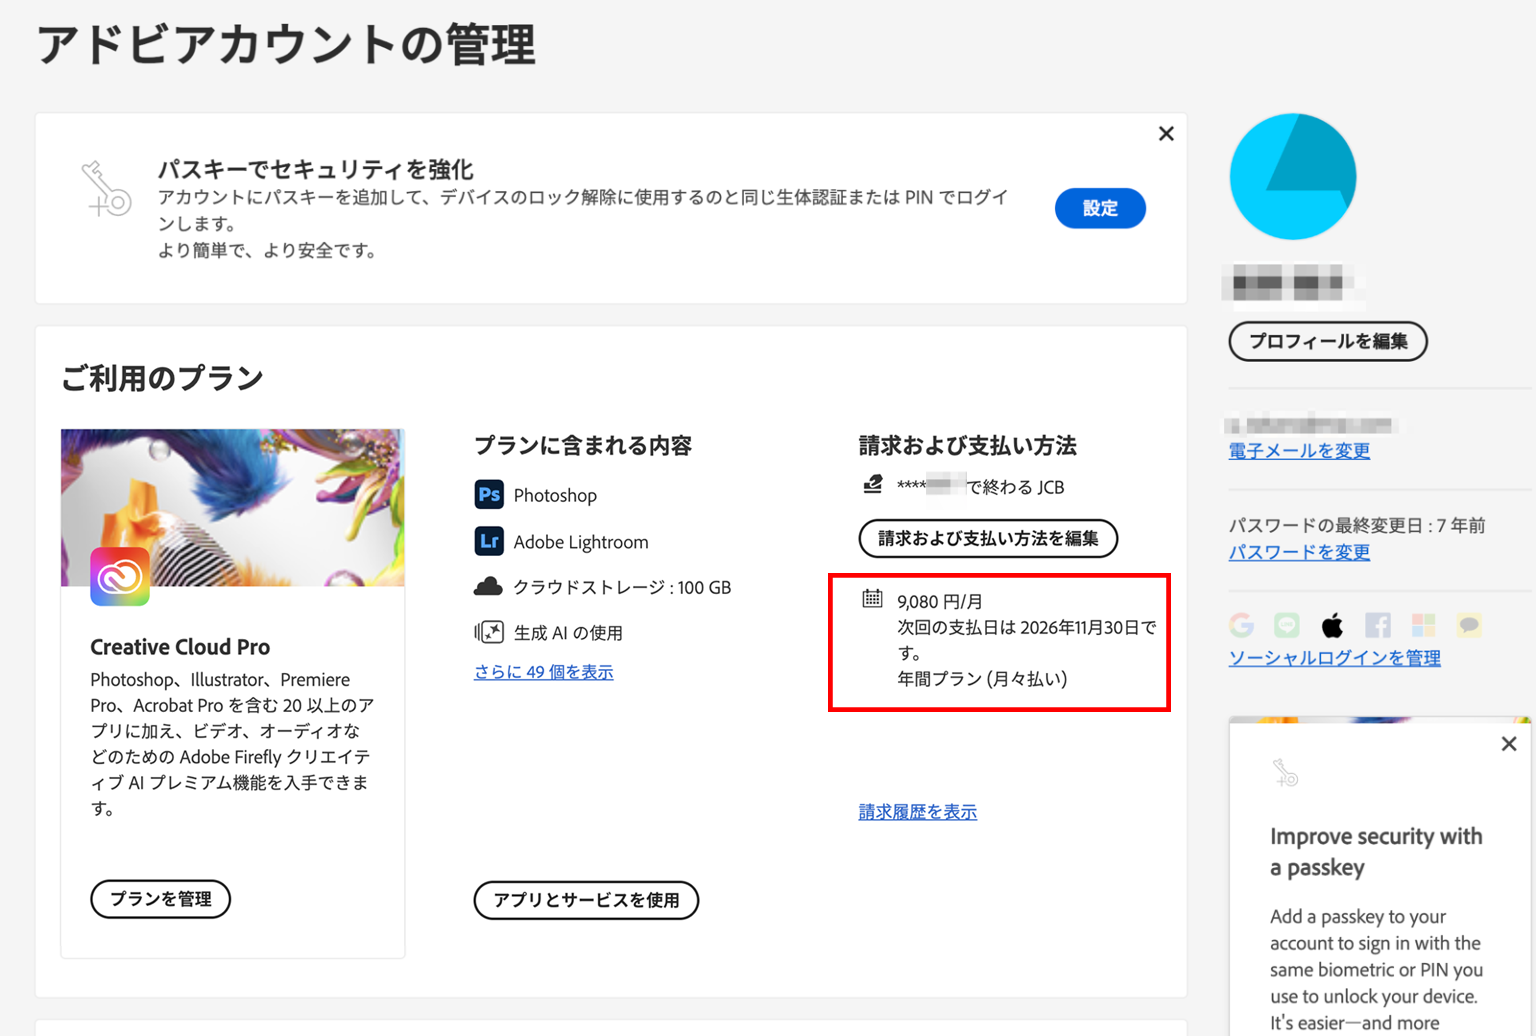Click the cloud storage icon
This screenshot has width=1536, height=1036.
487,587
